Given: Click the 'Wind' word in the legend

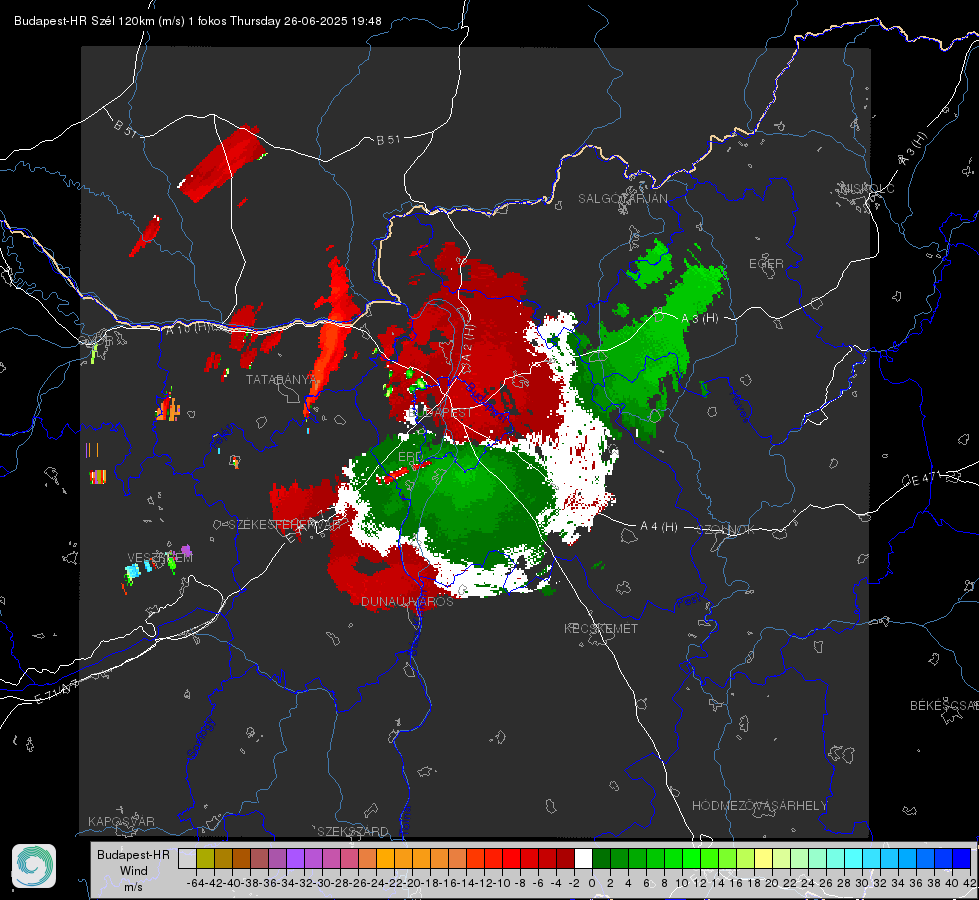Looking at the screenshot, I should tap(134, 871).
